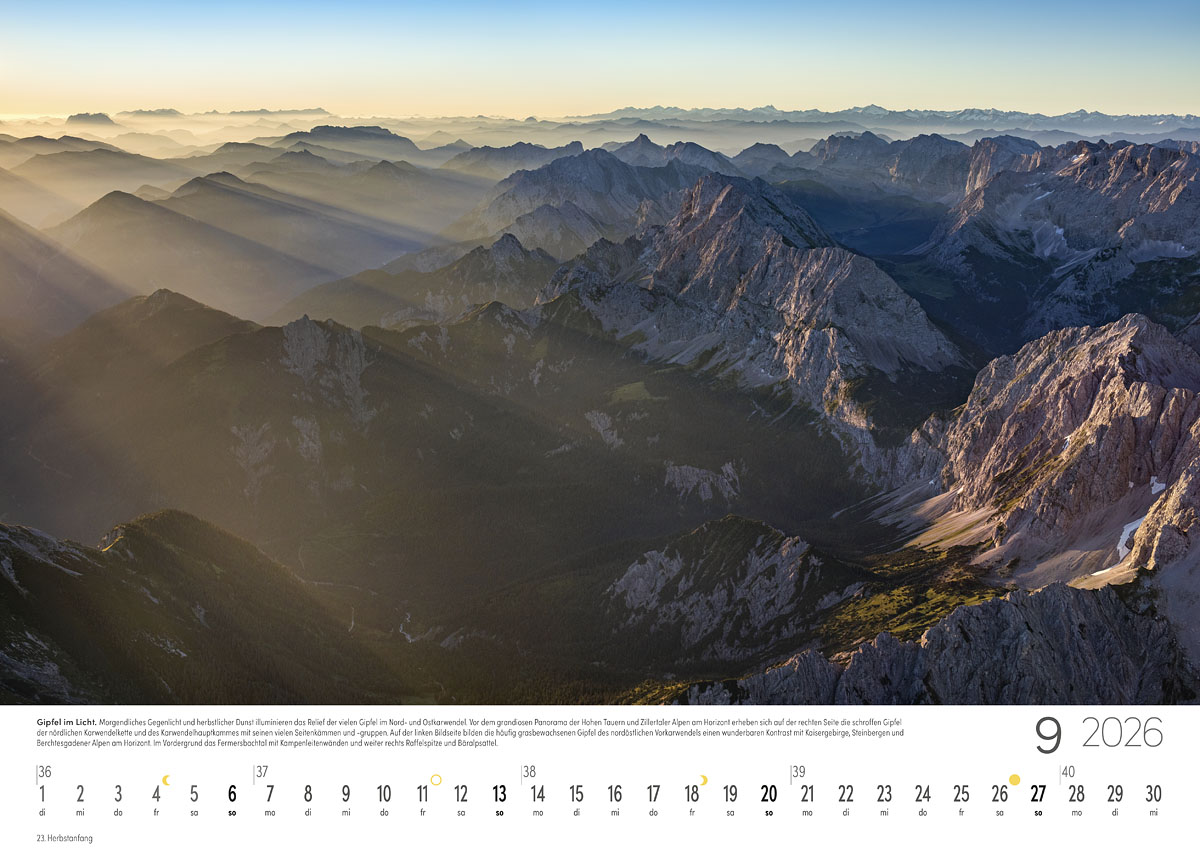Click week number 36 label
1200x857 pixels.
(44, 771)
